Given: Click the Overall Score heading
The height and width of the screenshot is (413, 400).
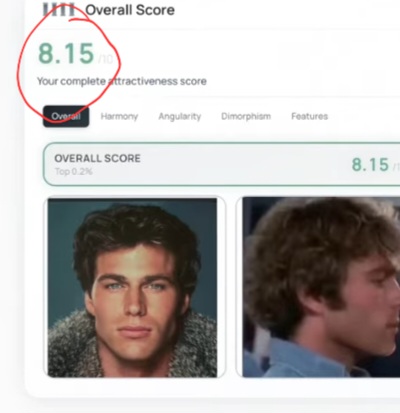Looking at the screenshot, I should pyautogui.click(x=130, y=10).
